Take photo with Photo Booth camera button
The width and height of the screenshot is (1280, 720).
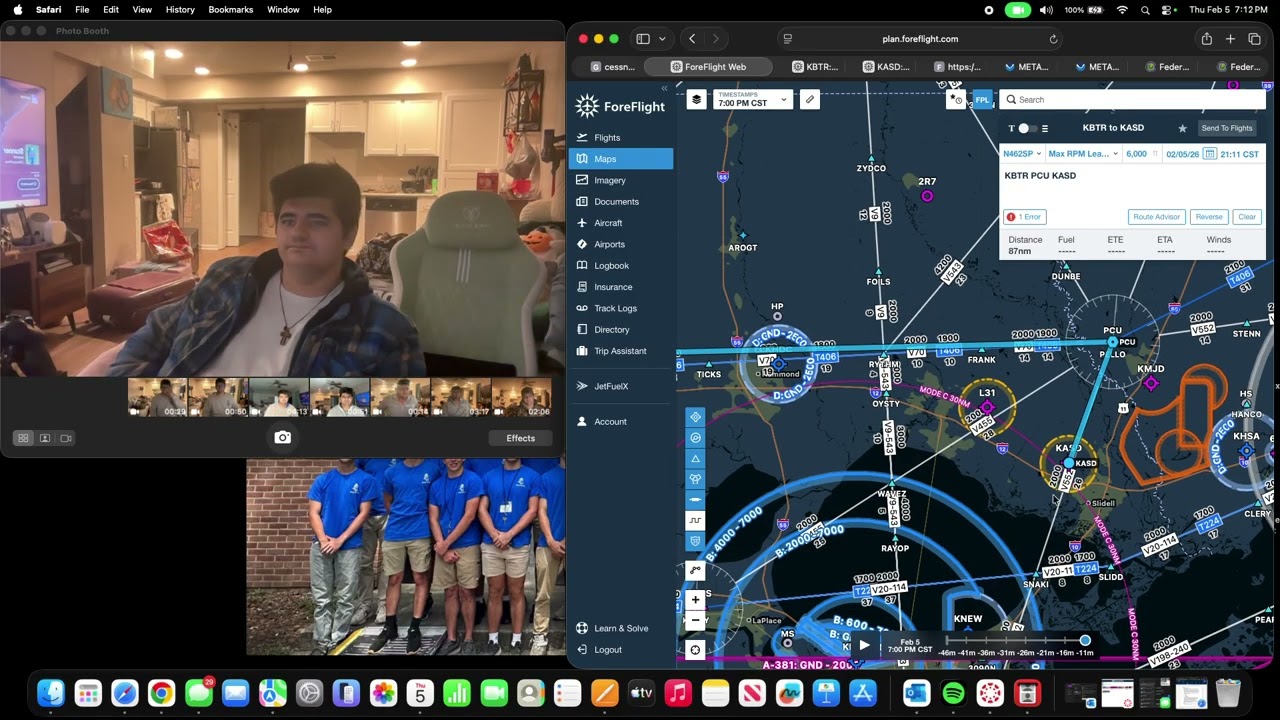point(283,437)
